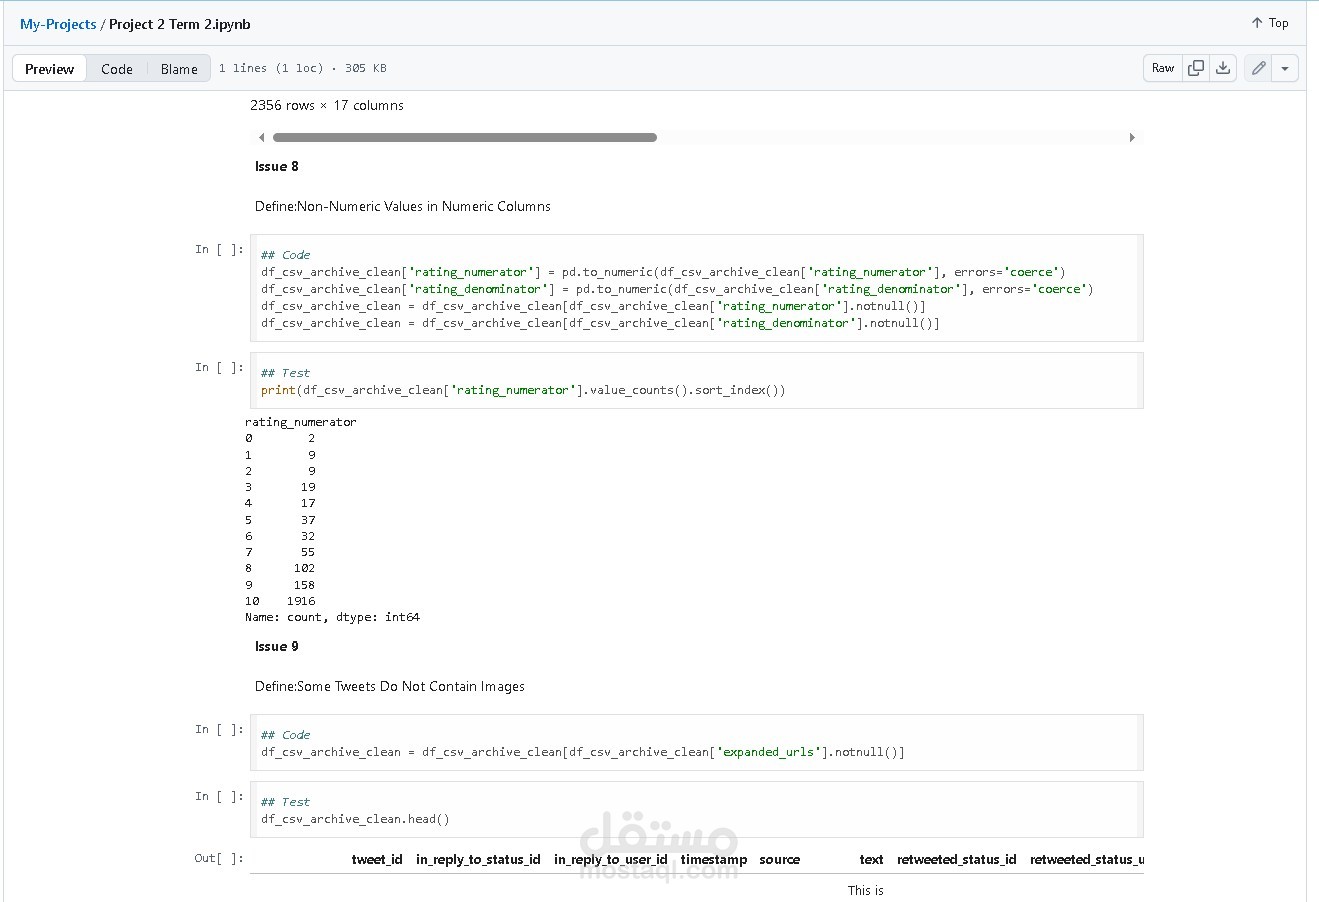Click the left arrow of the table scrollbar
This screenshot has width=1319, height=902.
pyautogui.click(x=261, y=137)
